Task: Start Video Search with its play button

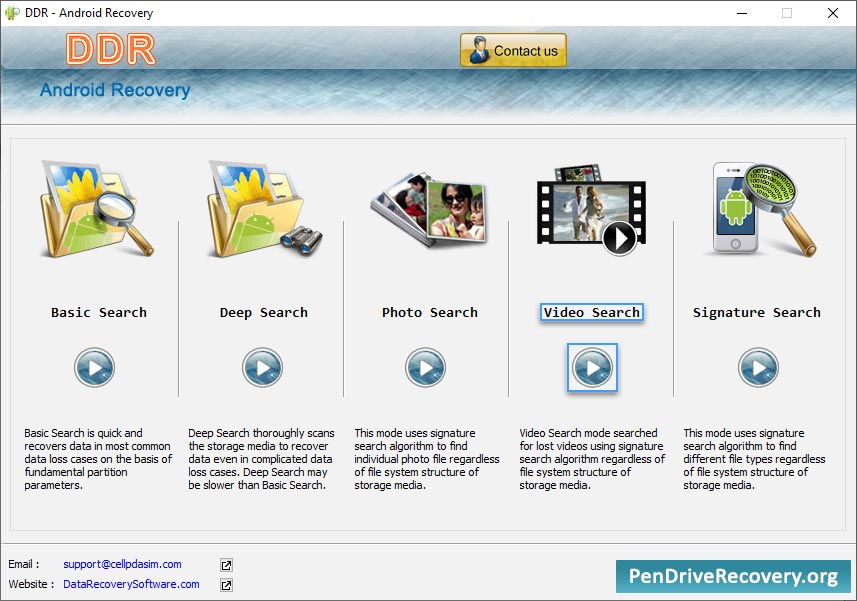Action: coord(592,368)
